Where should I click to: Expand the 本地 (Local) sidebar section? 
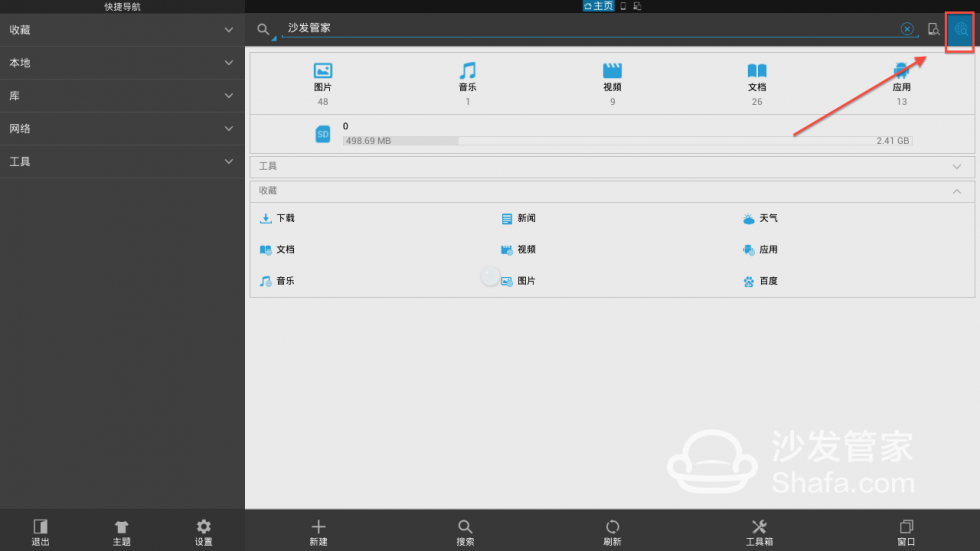tap(122, 62)
